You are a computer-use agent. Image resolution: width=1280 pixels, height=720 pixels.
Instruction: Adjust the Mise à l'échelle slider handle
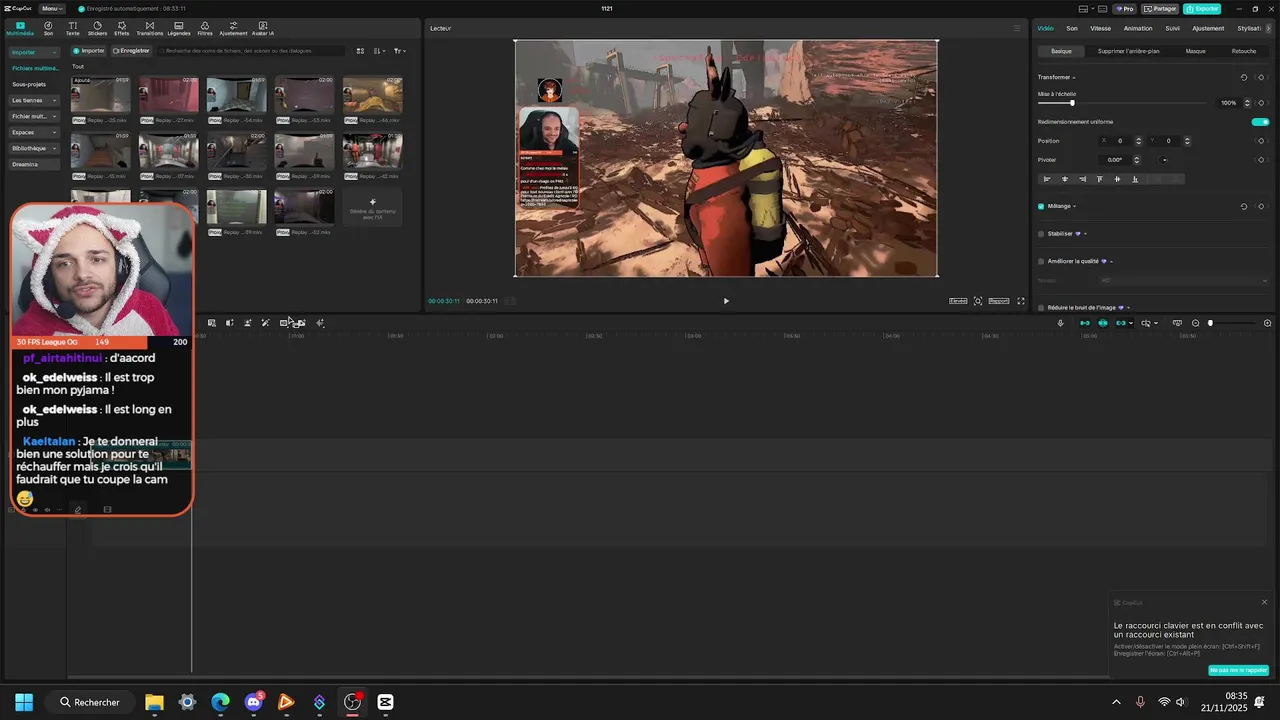(x=1072, y=103)
